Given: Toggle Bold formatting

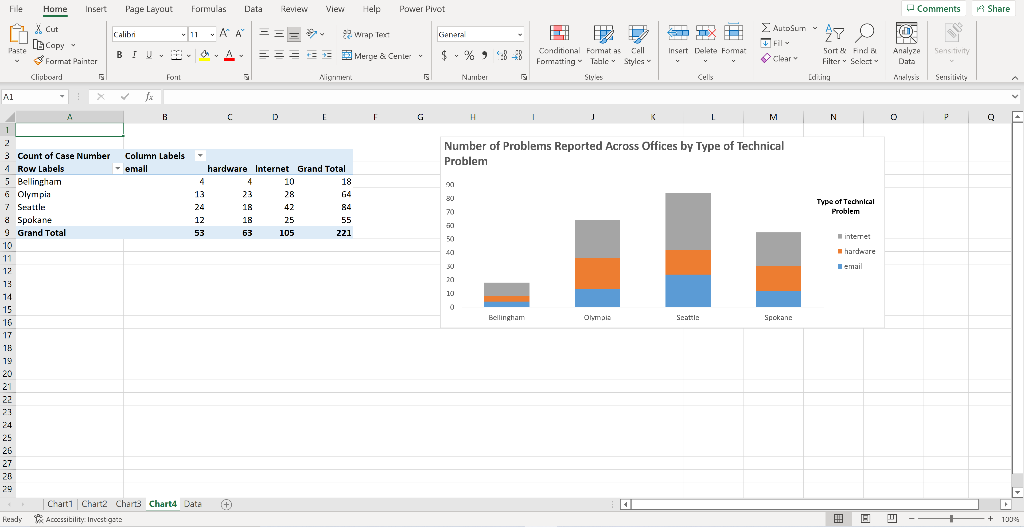Looking at the screenshot, I should tap(119, 56).
